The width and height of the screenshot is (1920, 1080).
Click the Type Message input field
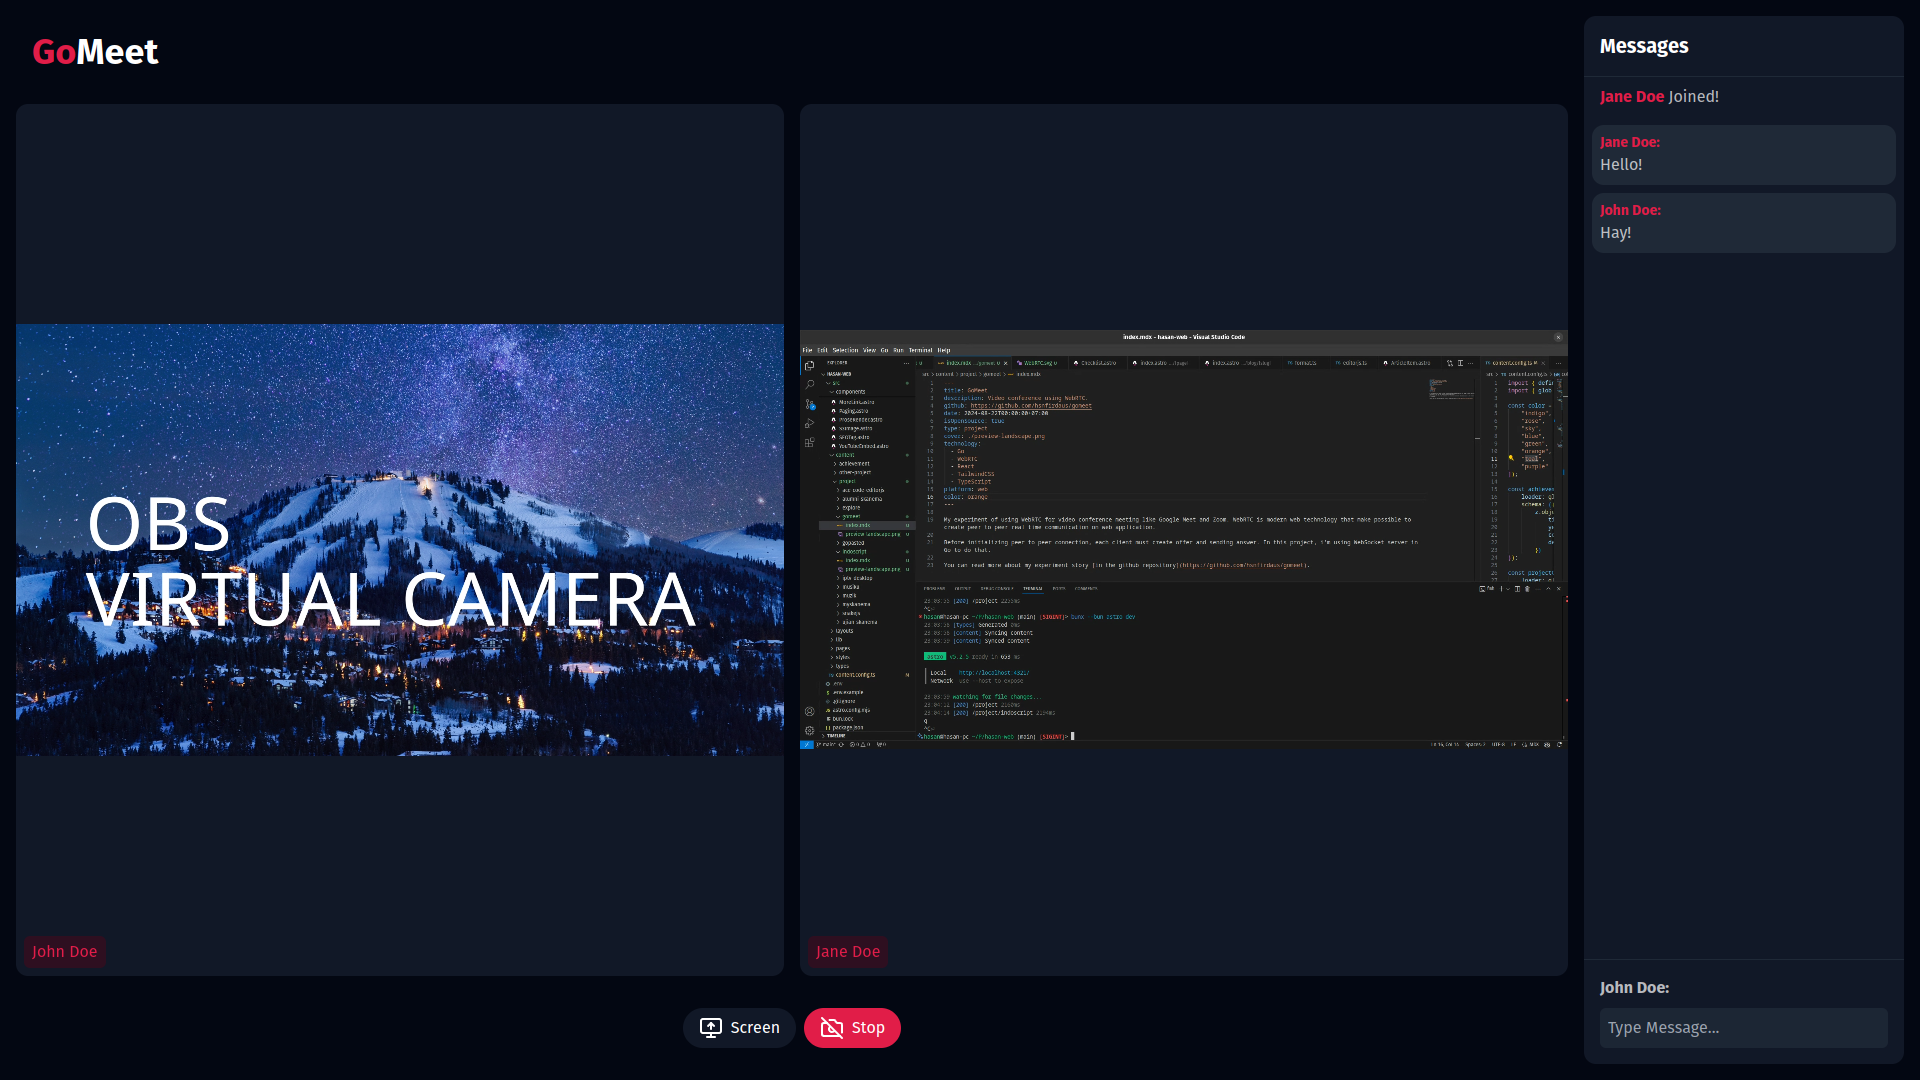1743,1028
